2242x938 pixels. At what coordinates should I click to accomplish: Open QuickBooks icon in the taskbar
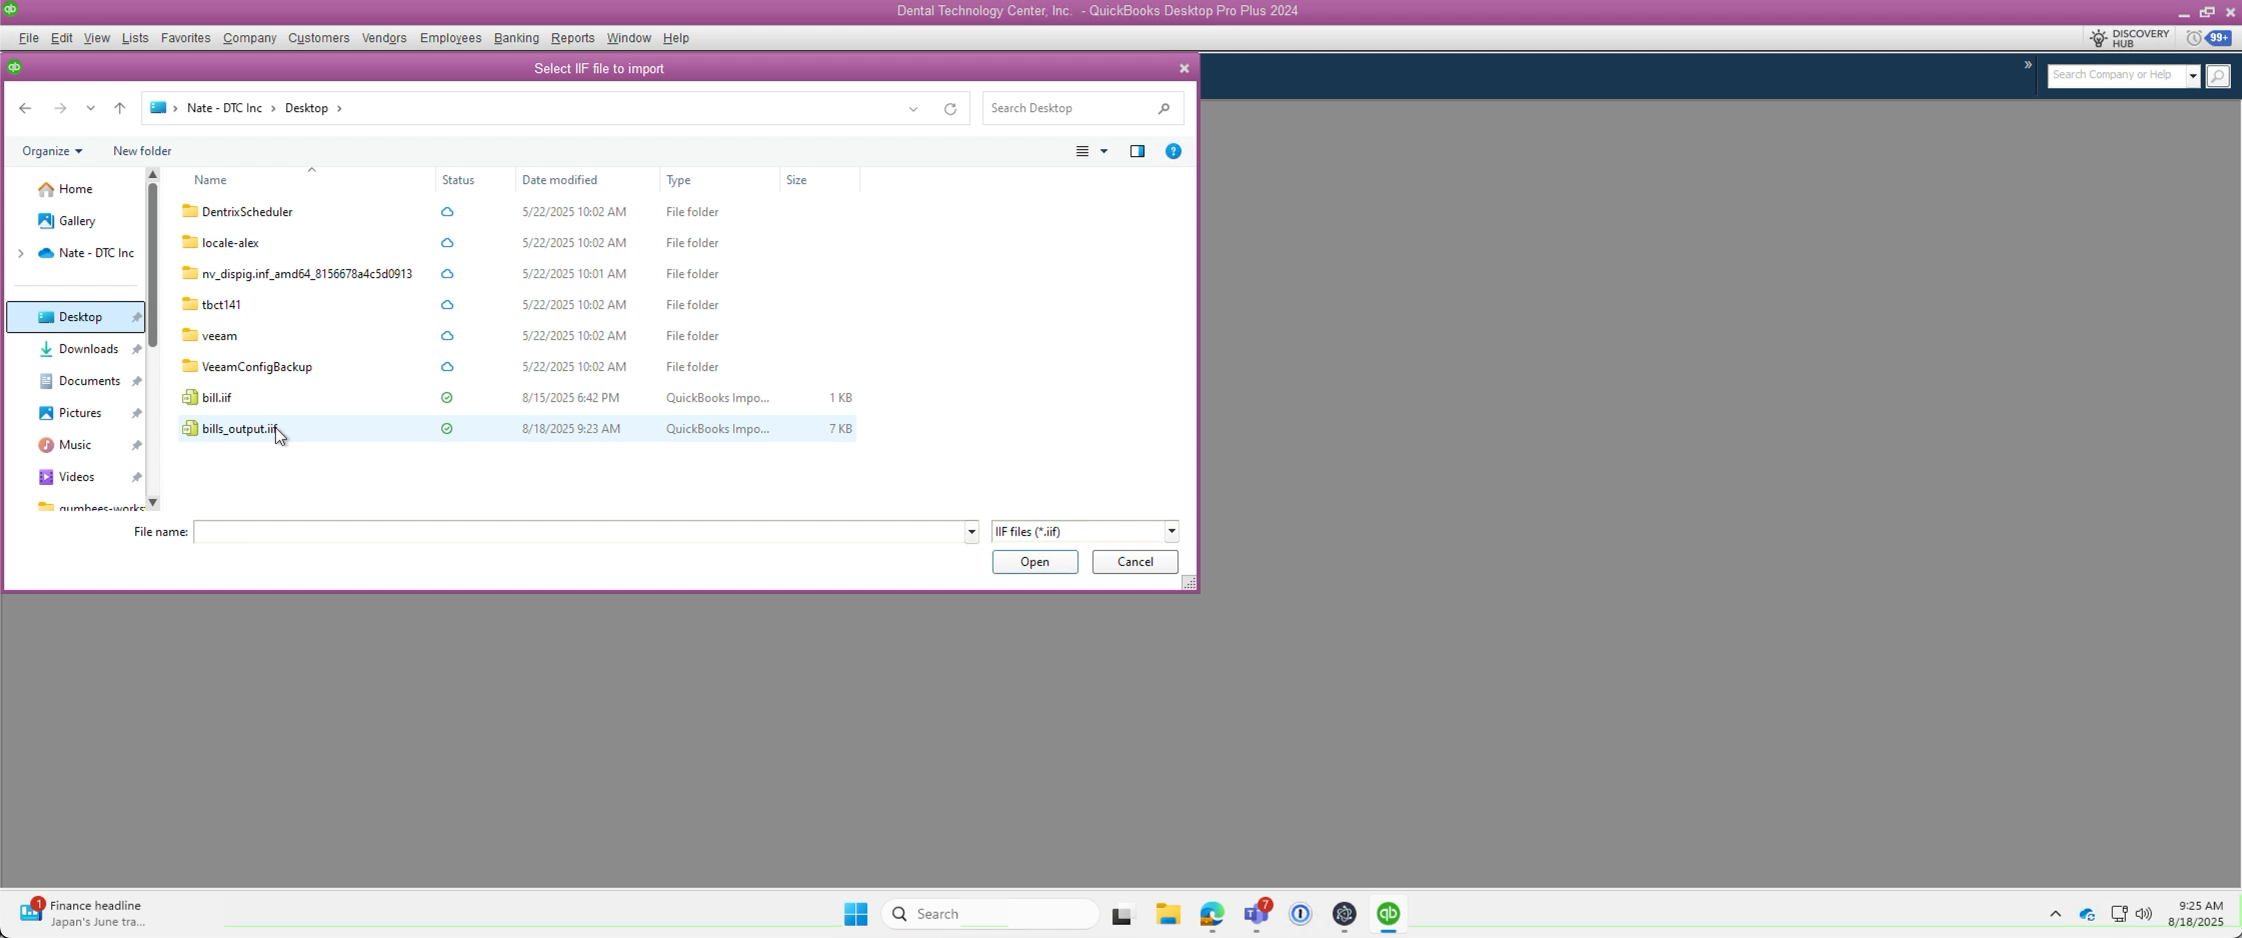click(x=1388, y=913)
